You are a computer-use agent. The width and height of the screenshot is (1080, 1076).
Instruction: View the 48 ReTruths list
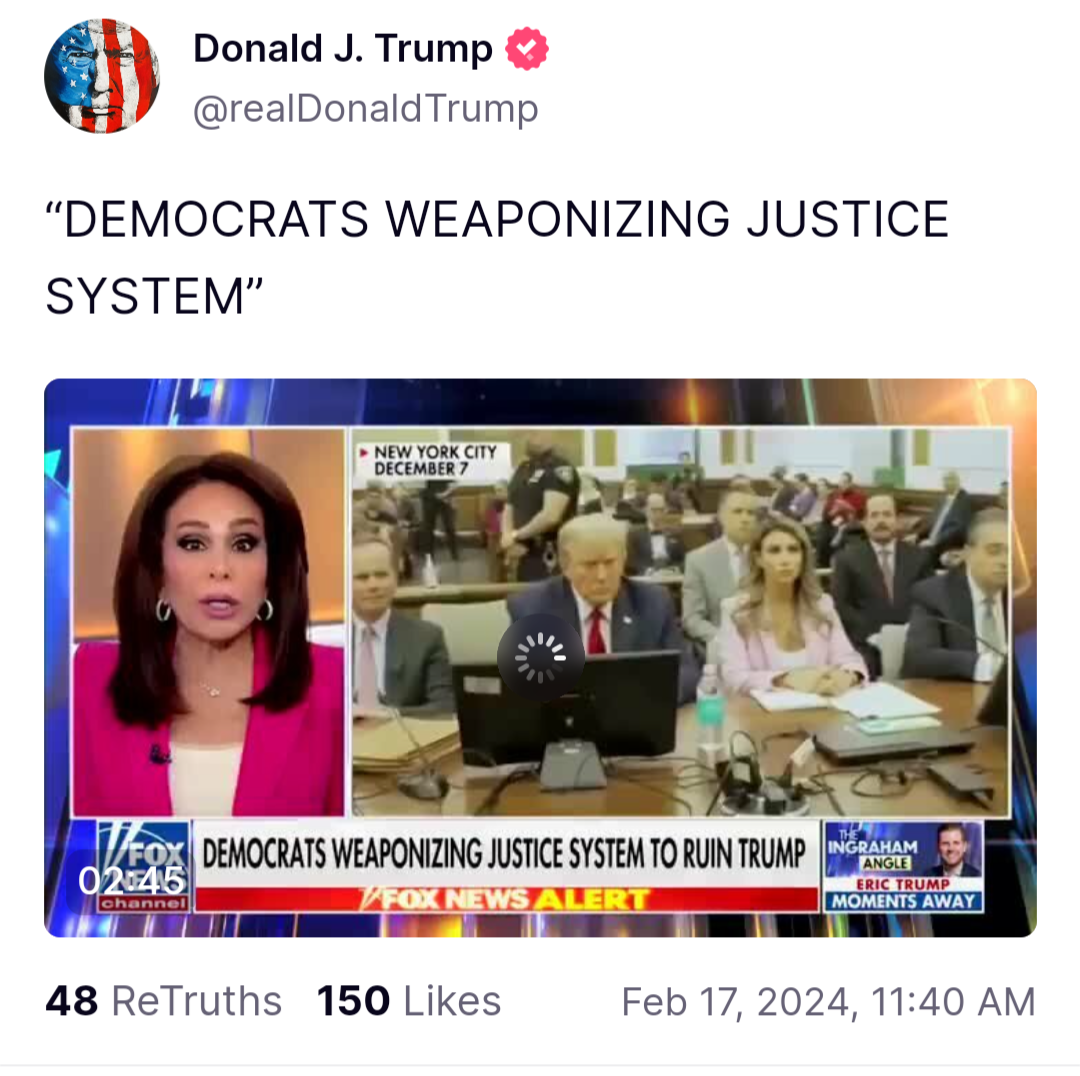coord(164,1001)
